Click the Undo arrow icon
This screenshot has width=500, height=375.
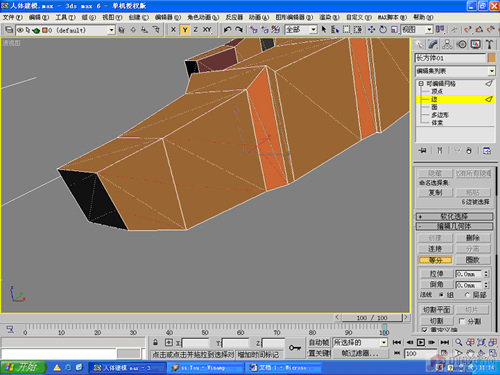227,30
